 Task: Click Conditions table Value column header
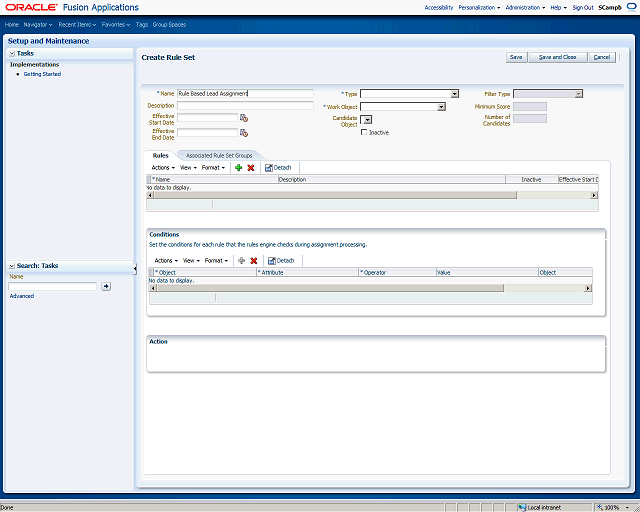tap(487, 272)
